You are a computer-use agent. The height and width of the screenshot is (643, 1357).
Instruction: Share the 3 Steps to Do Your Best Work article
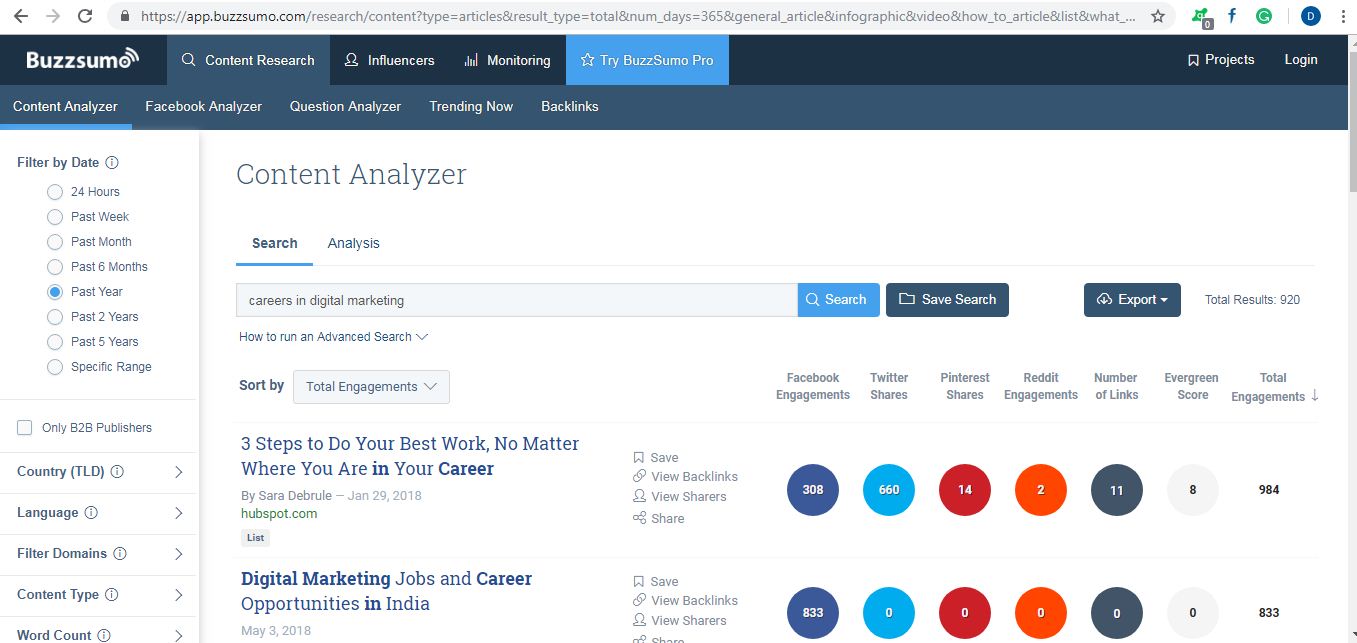[x=659, y=518]
